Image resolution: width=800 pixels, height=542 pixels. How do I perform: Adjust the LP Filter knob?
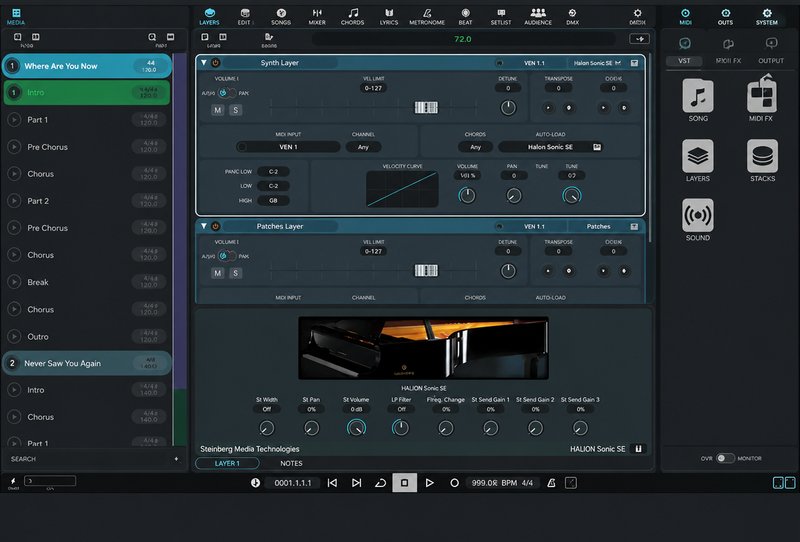pyautogui.click(x=401, y=428)
